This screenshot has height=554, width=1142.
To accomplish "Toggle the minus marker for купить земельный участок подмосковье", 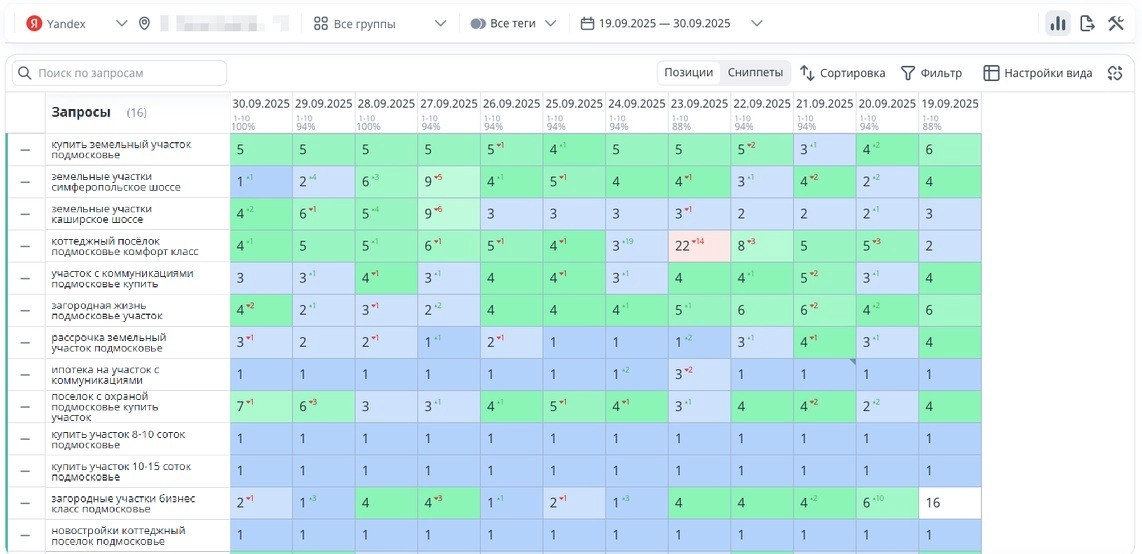I will tap(25, 150).
